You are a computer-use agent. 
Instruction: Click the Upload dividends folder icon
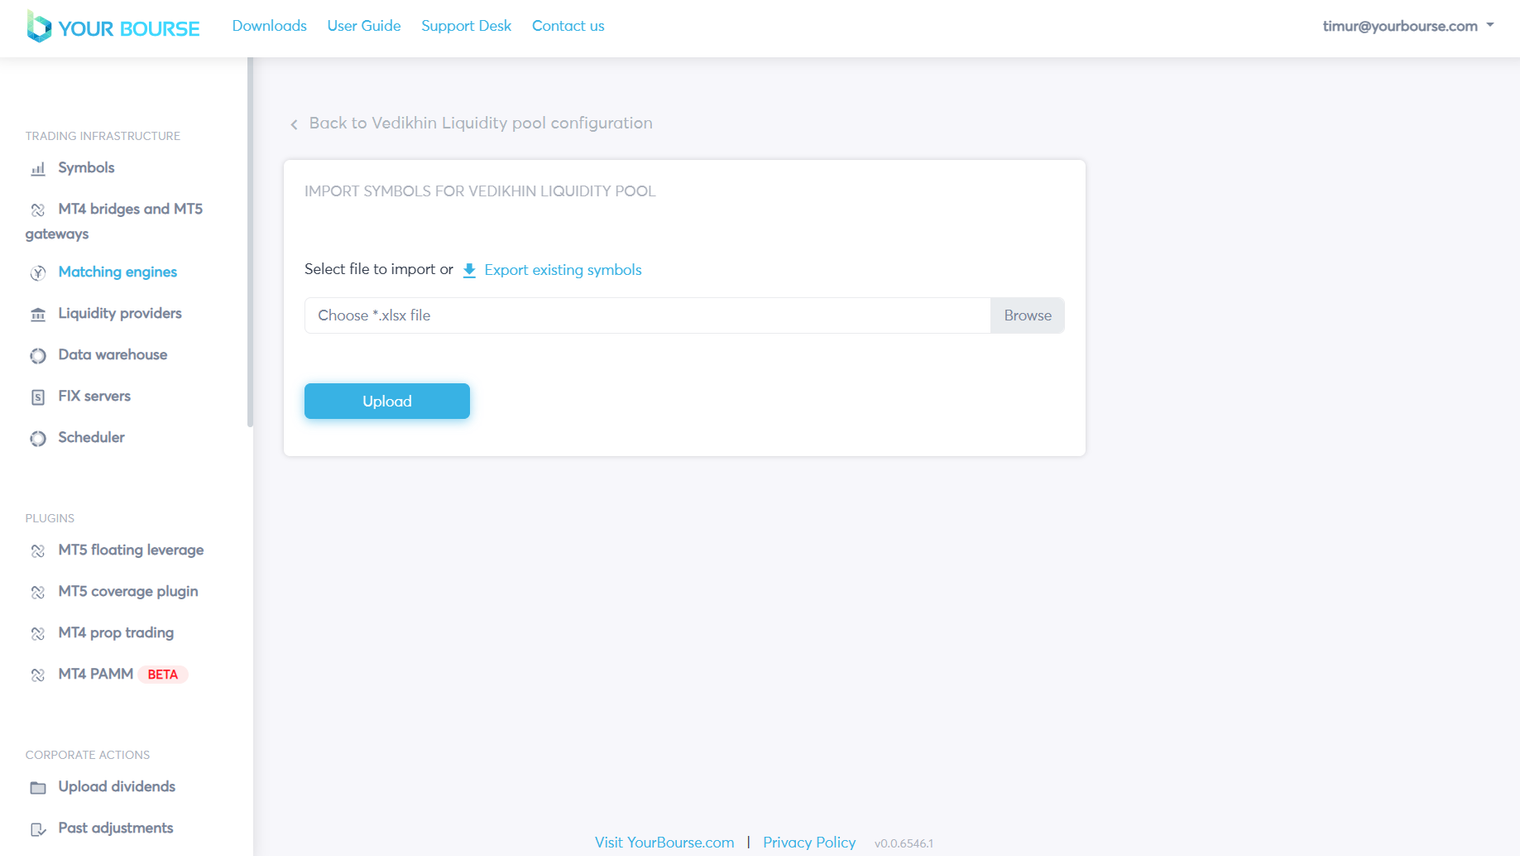[38, 788]
